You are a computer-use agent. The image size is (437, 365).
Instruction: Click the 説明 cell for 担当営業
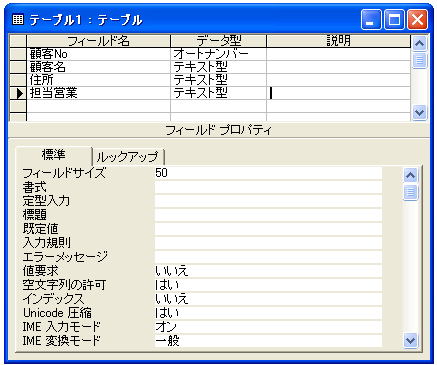coord(339,93)
